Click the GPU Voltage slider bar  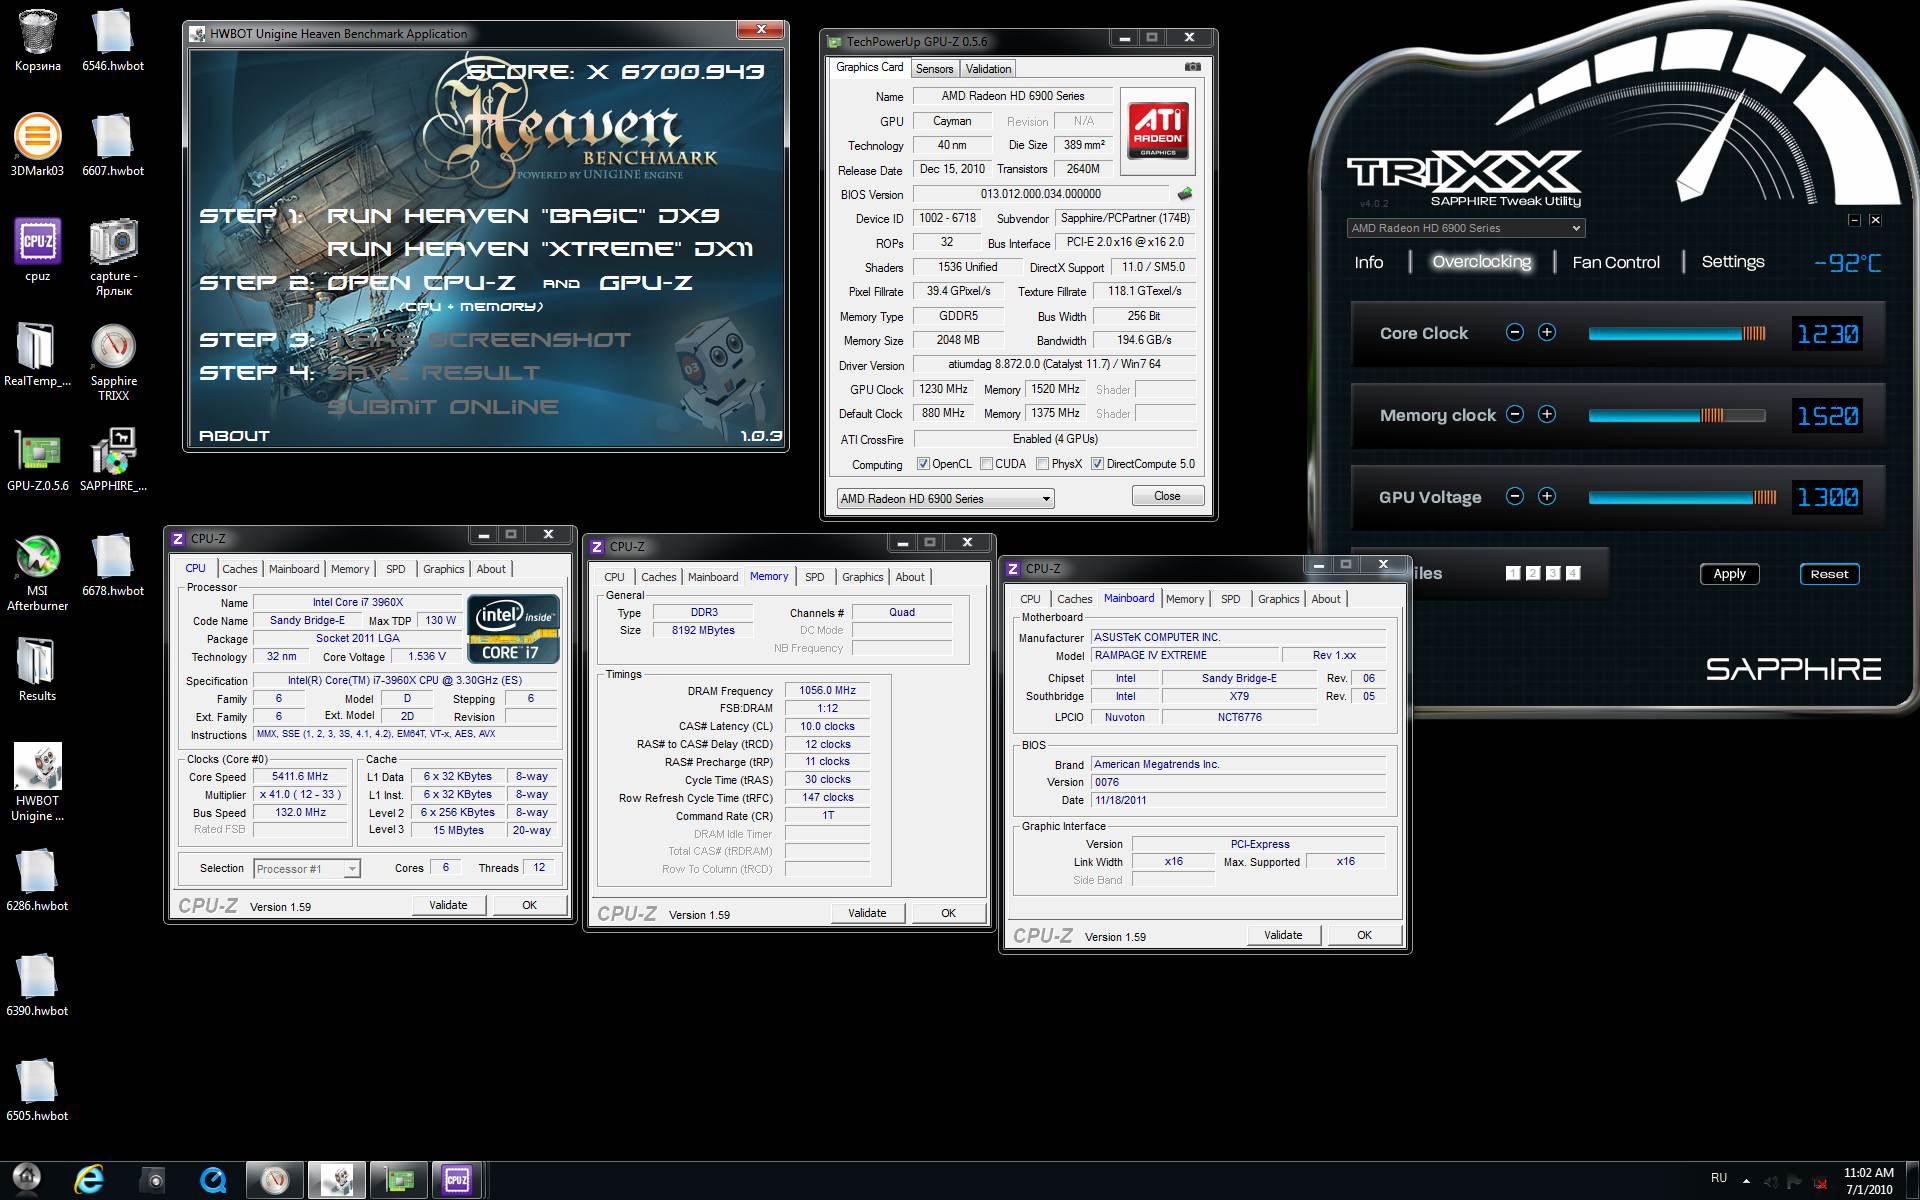(x=1683, y=497)
